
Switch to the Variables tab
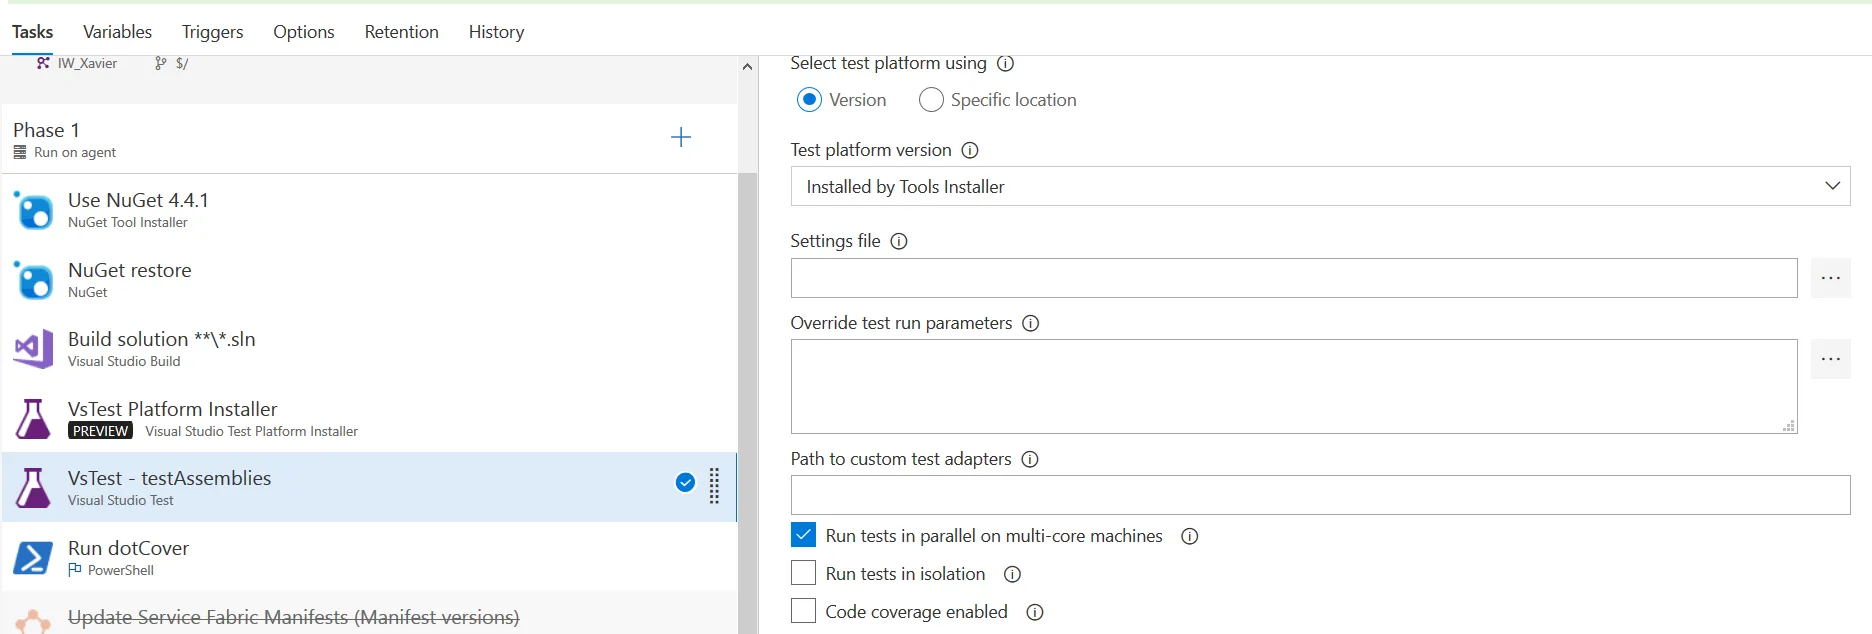[117, 32]
